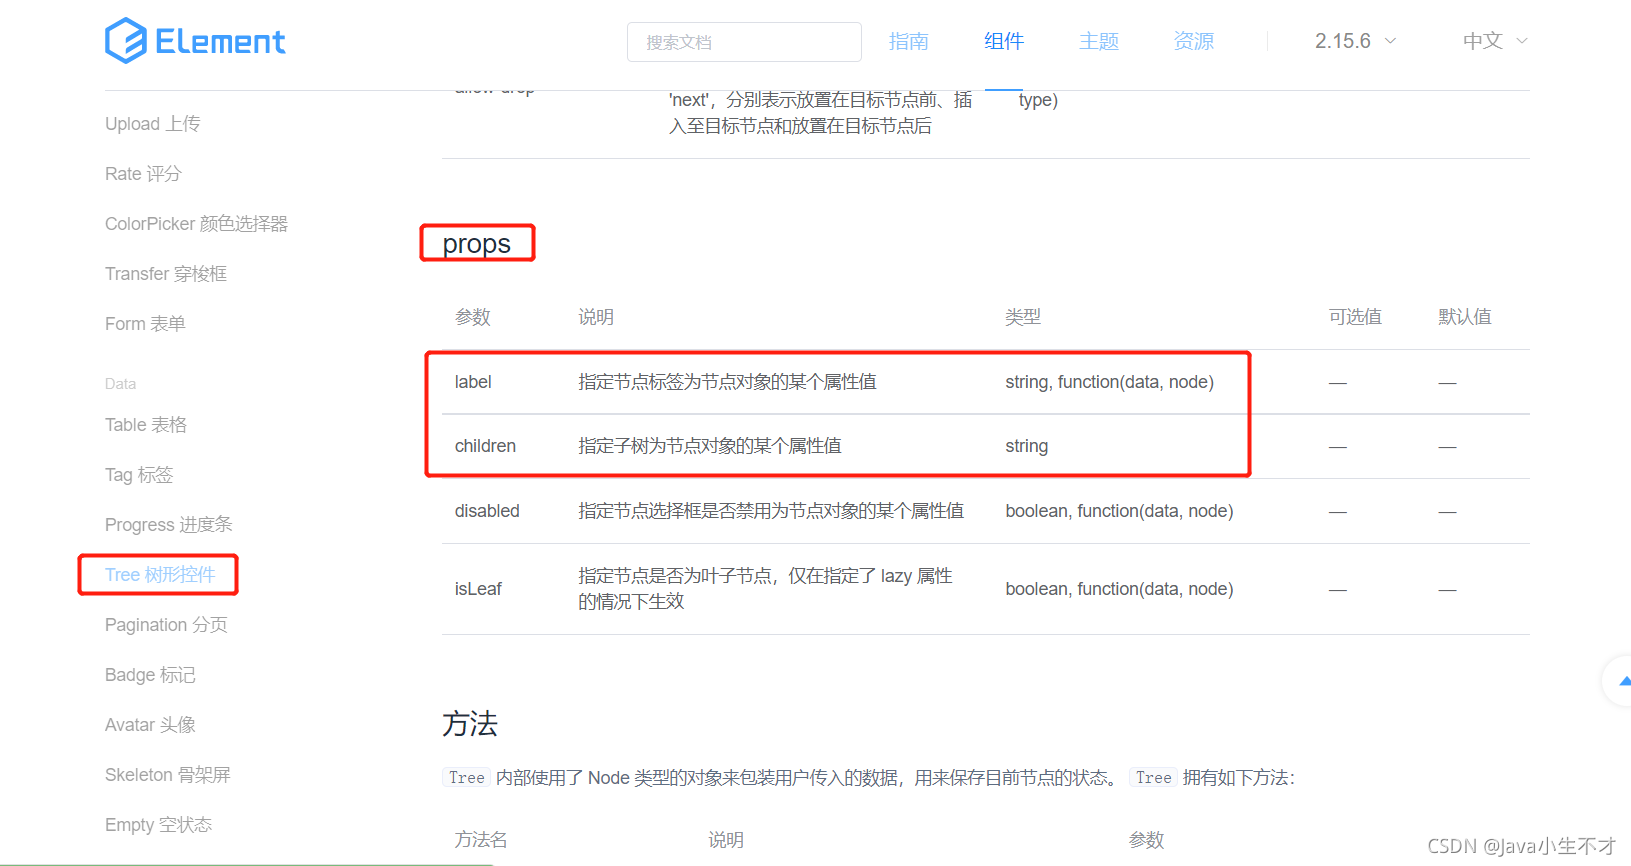
Task: Open the 资源 nav tab
Action: [x=1194, y=41]
